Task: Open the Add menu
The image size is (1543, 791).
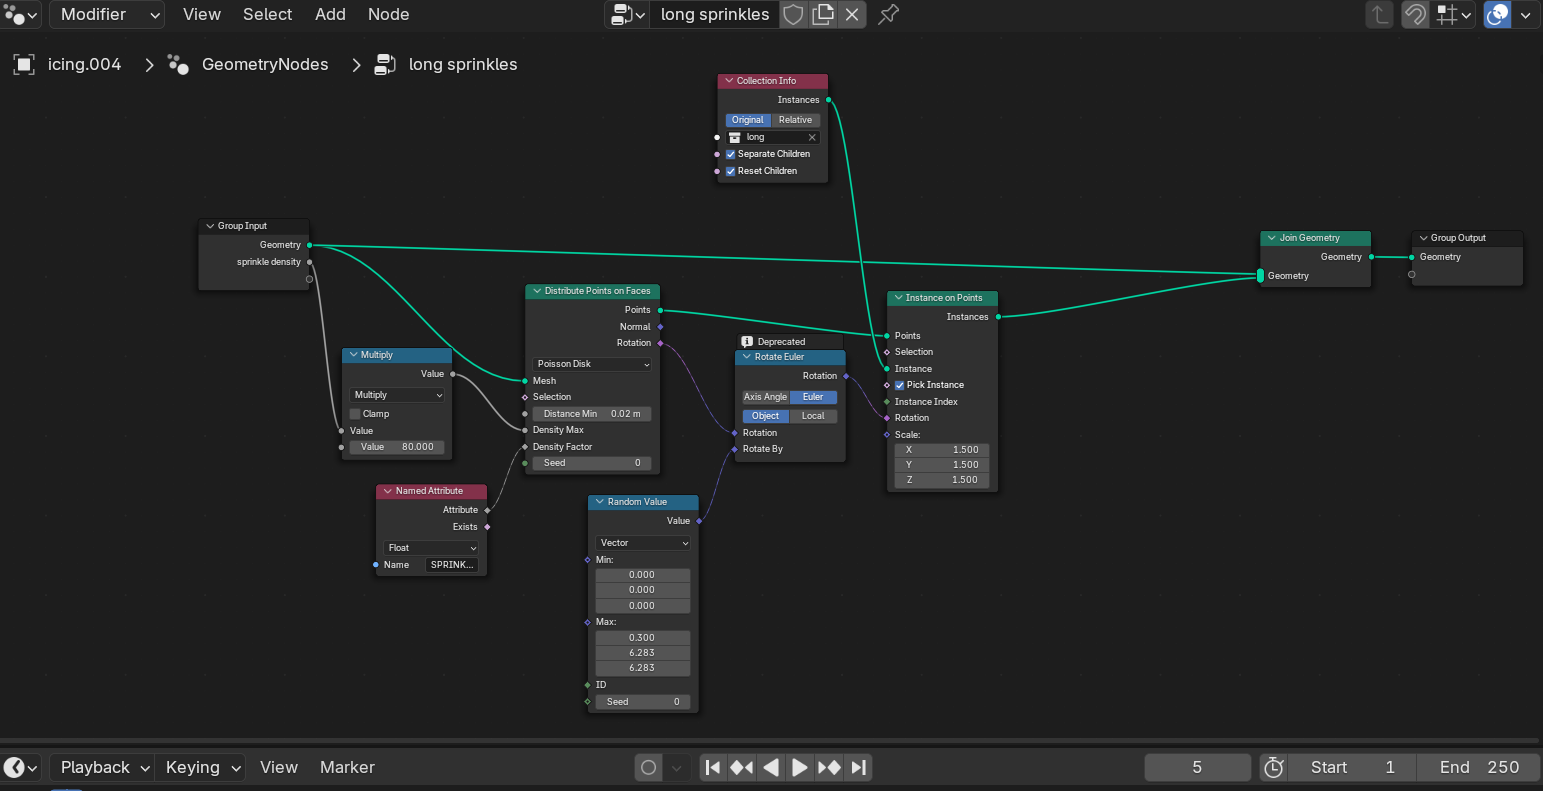Action: click(x=330, y=14)
